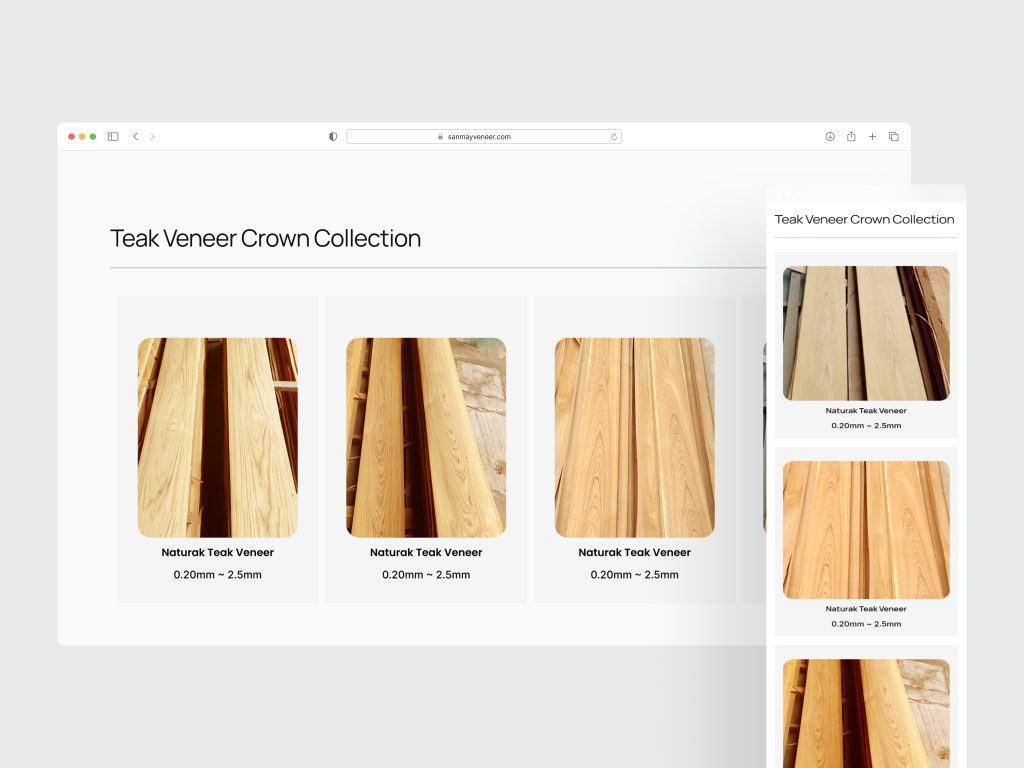The image size is (1024, 768).
Task: Open the privacy shield report icon
Action: click(333, 137)
